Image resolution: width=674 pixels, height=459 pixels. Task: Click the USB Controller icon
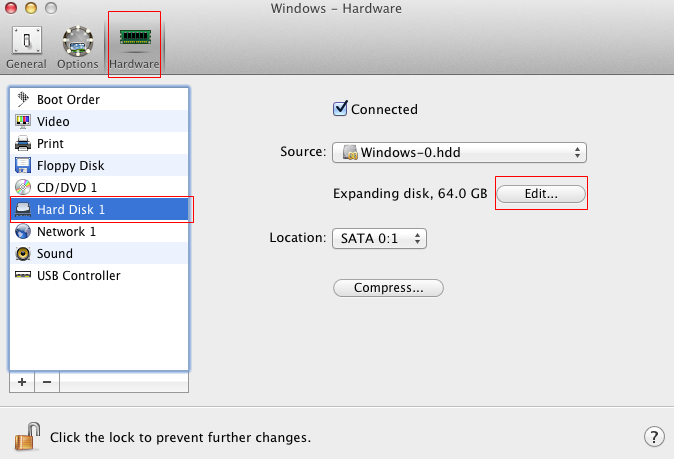coord(23,275)
